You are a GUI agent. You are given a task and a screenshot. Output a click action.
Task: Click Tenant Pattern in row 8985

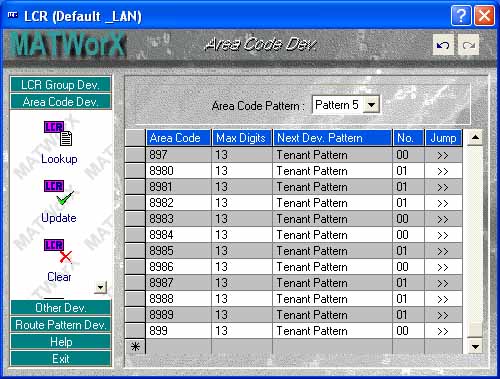tap(333, 251)
